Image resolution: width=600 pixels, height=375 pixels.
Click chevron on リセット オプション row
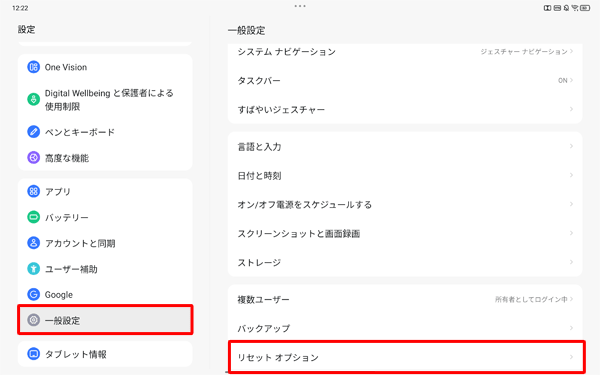(571, 357)
